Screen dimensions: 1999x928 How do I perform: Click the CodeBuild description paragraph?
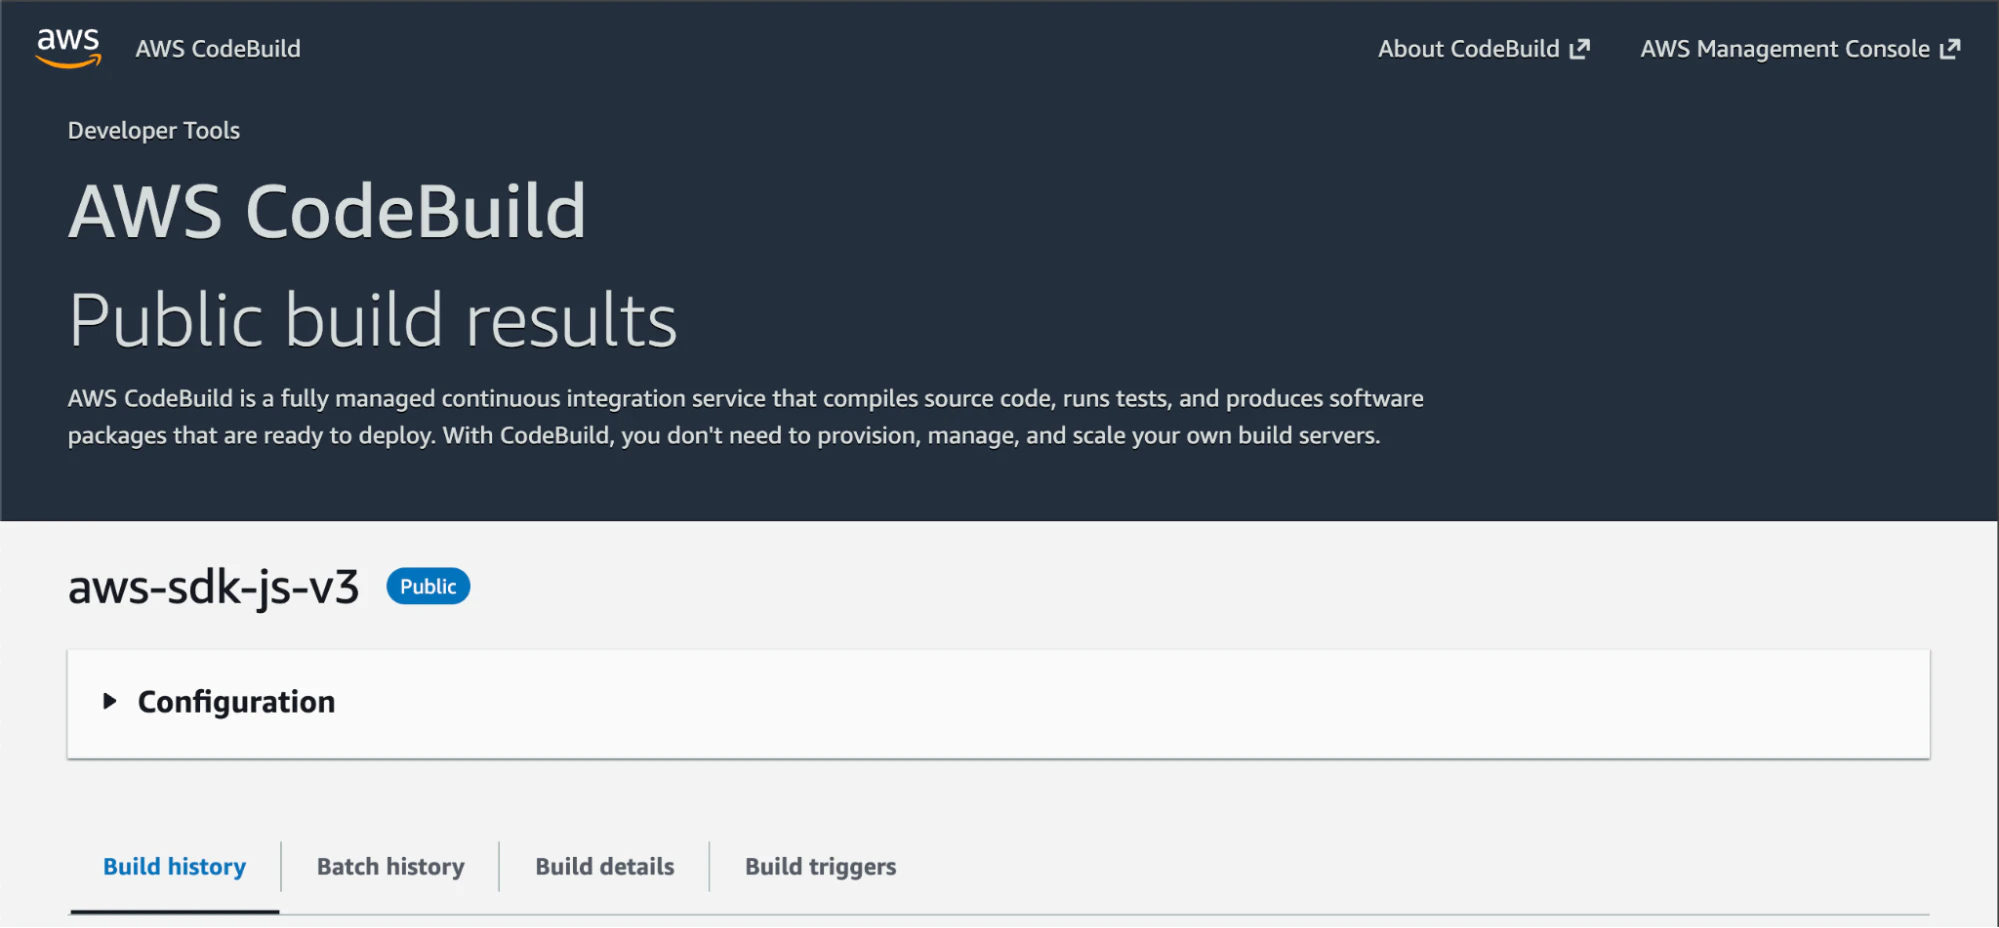pos(745,417)
